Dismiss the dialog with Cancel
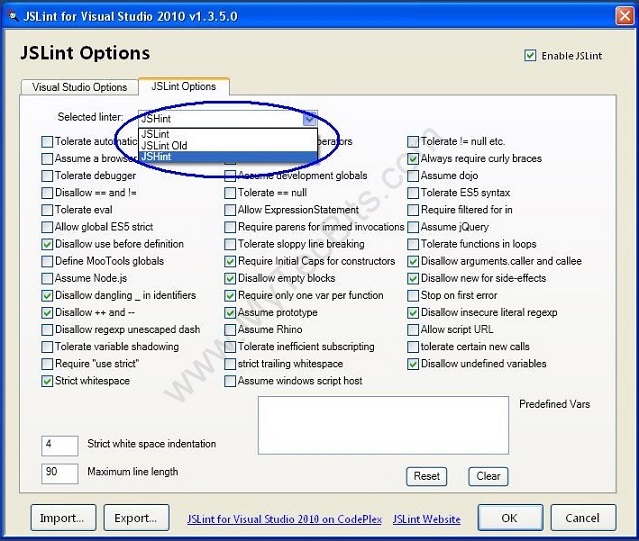This screenshot has width=639, height=541. (x=583, y=518)
